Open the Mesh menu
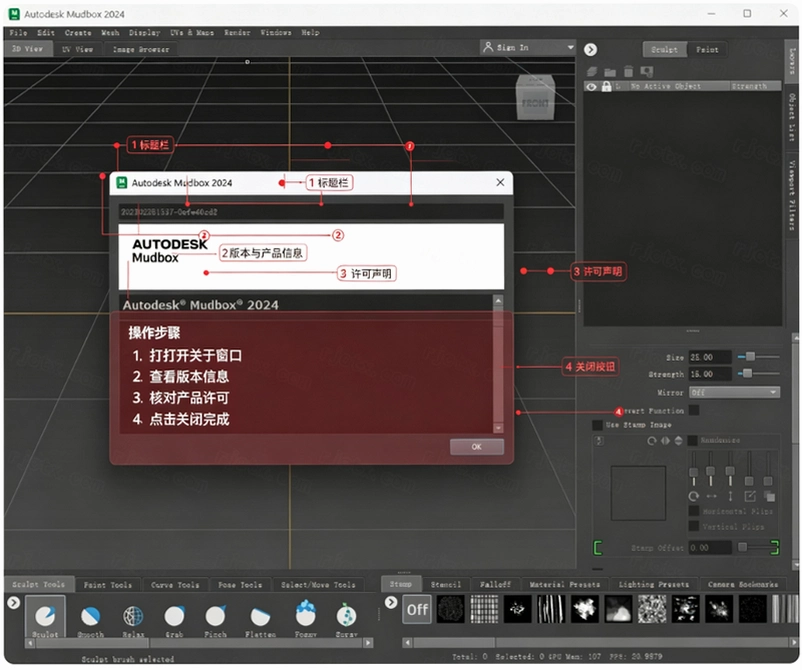This screenshot has height=670, width=802. point(110,33)
